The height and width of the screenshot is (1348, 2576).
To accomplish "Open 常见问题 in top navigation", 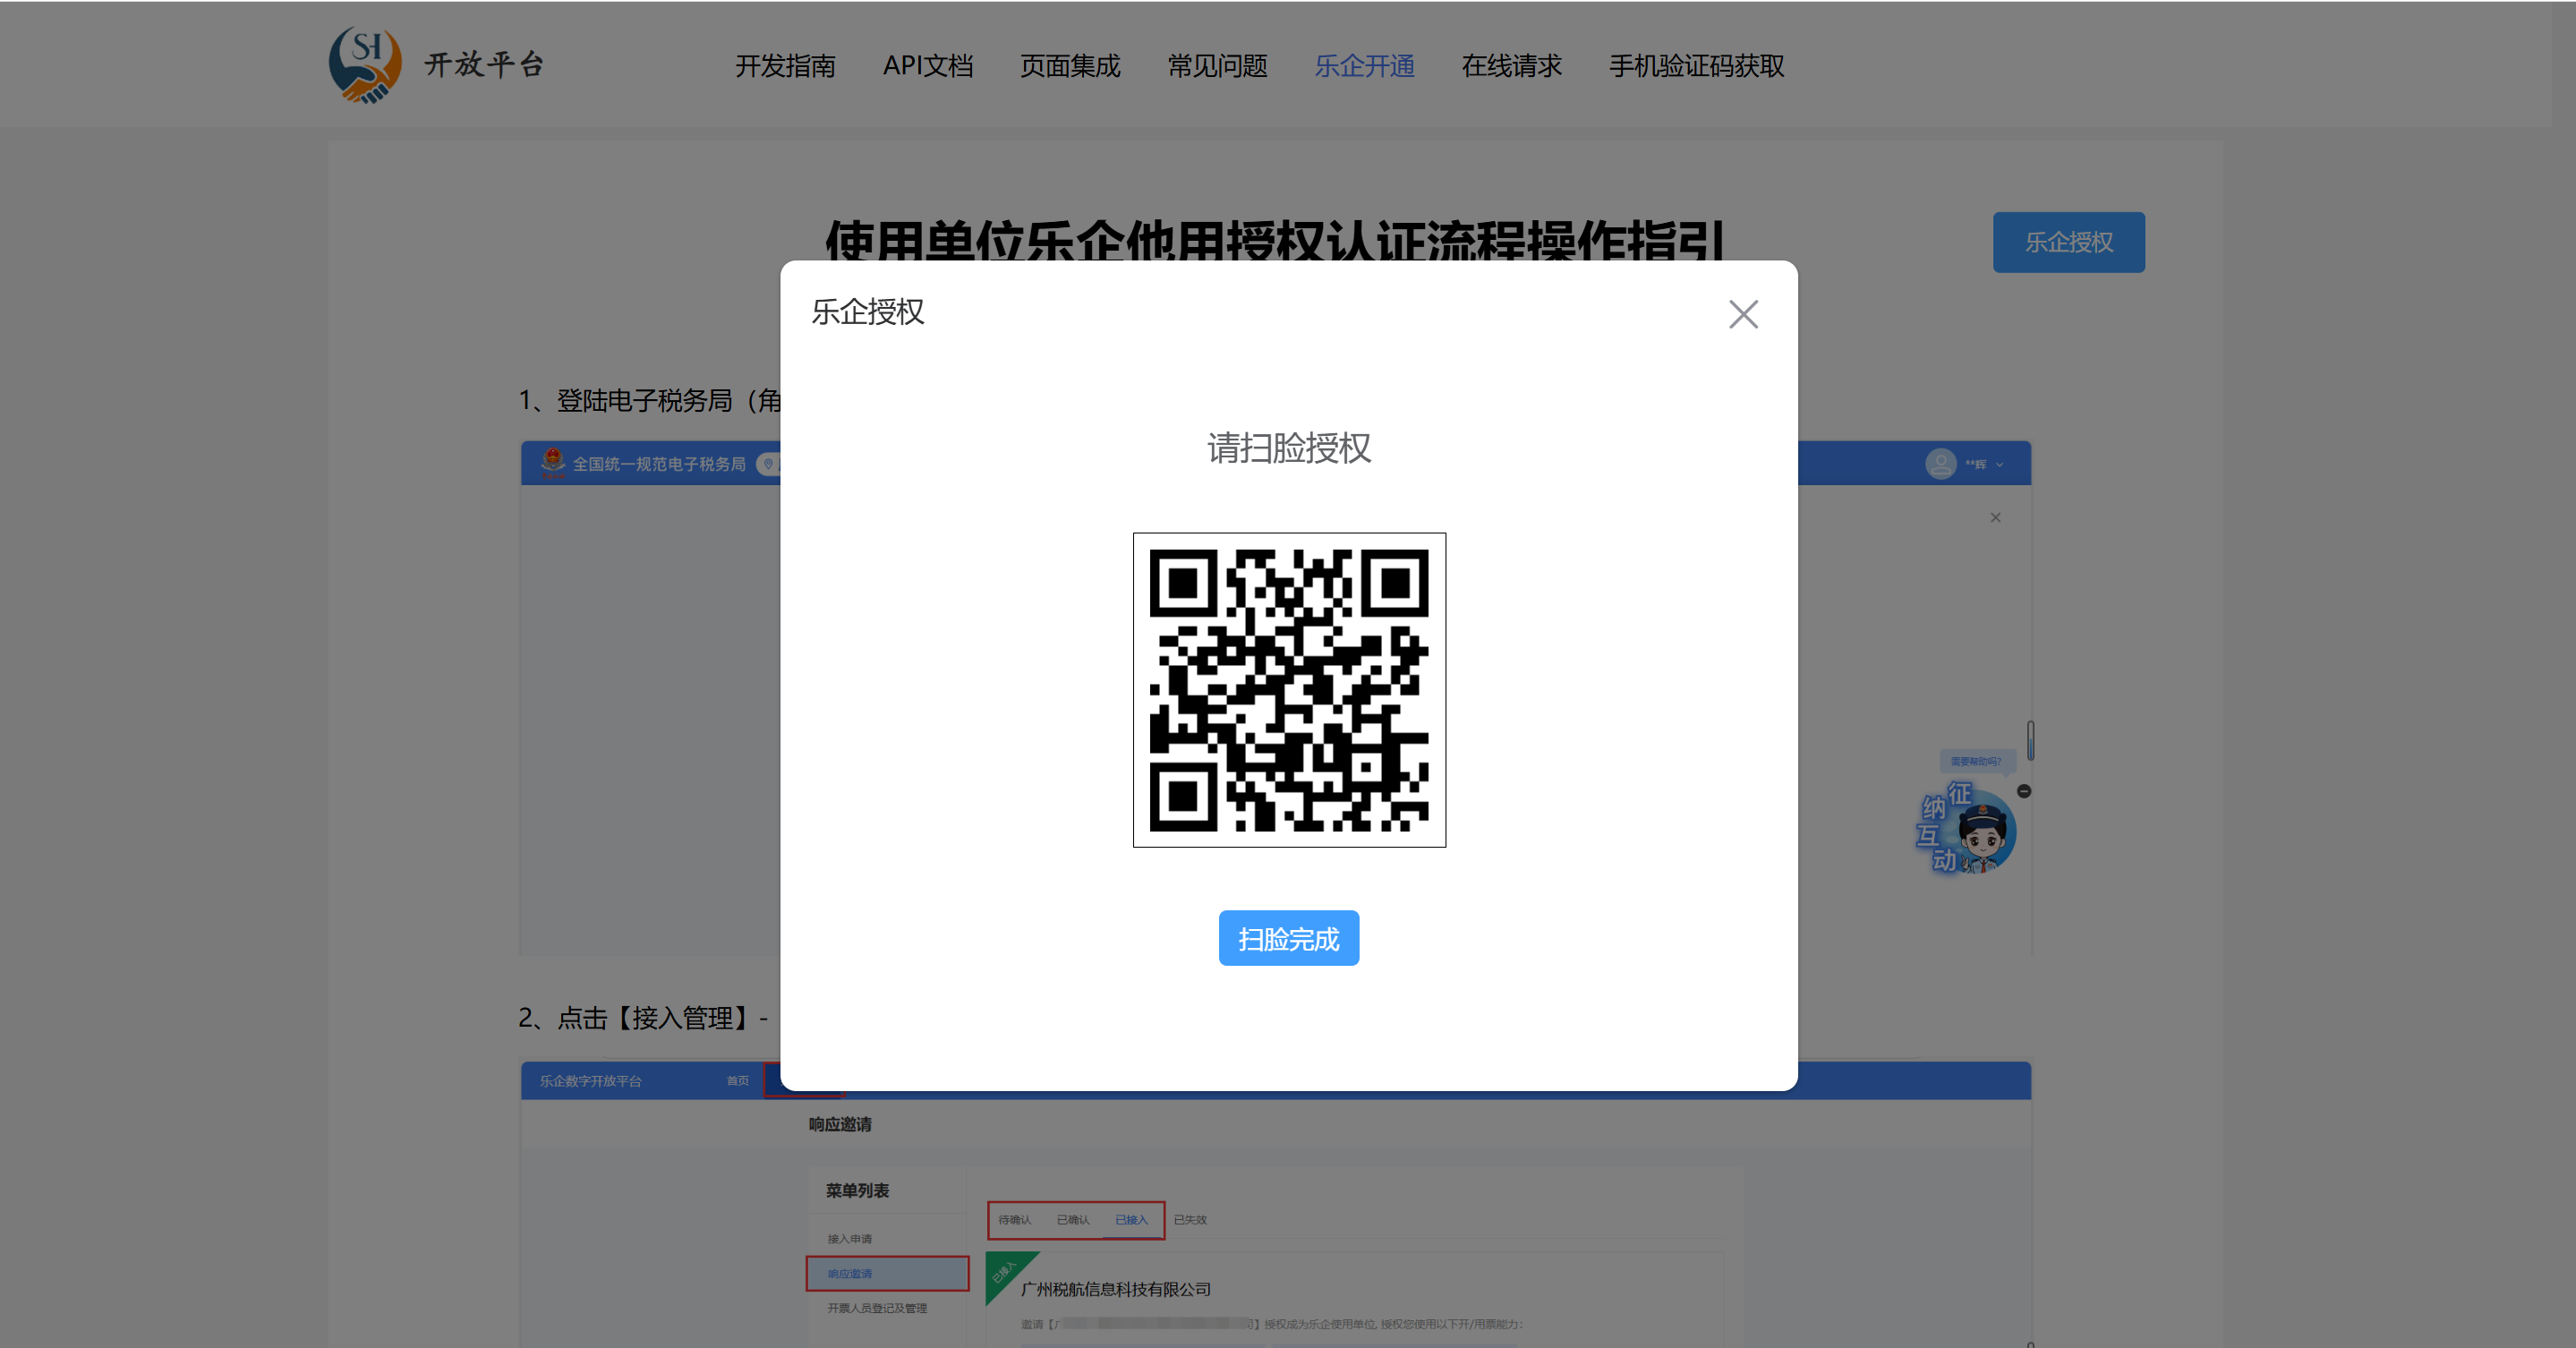I will coord(1217,66).
